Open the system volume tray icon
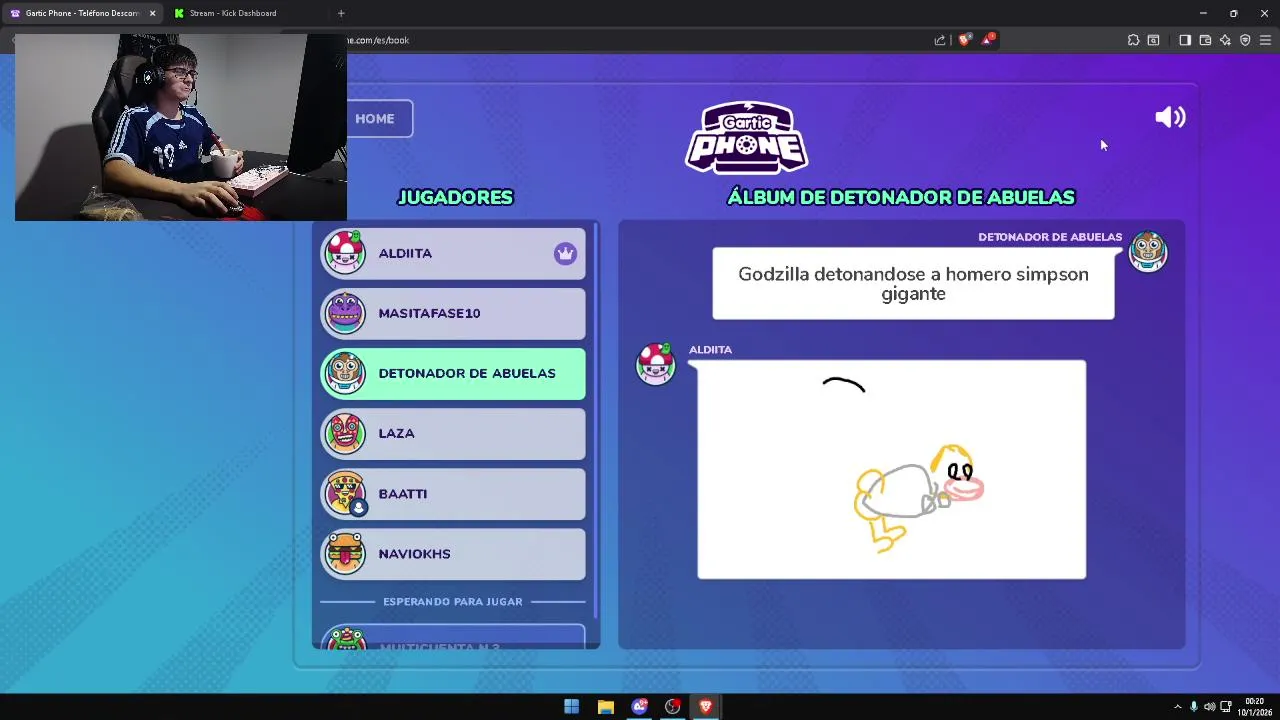The height and width of the screenshot is (720, 1280). (x=1209, y=707)
